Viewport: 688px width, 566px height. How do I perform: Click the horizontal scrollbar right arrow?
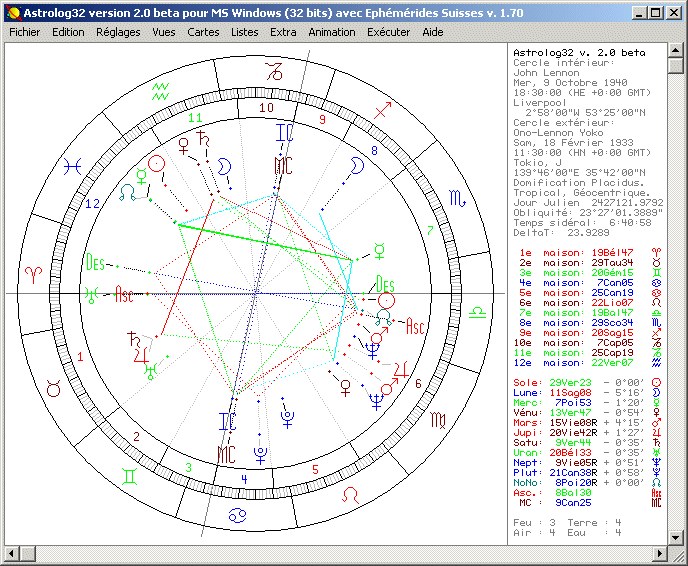point(661,554)
